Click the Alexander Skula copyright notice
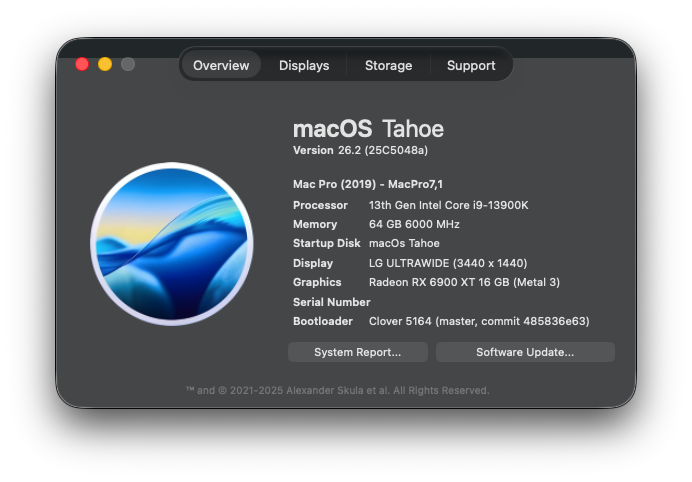This screenshot has width=692, height=482. click(338, 390)
